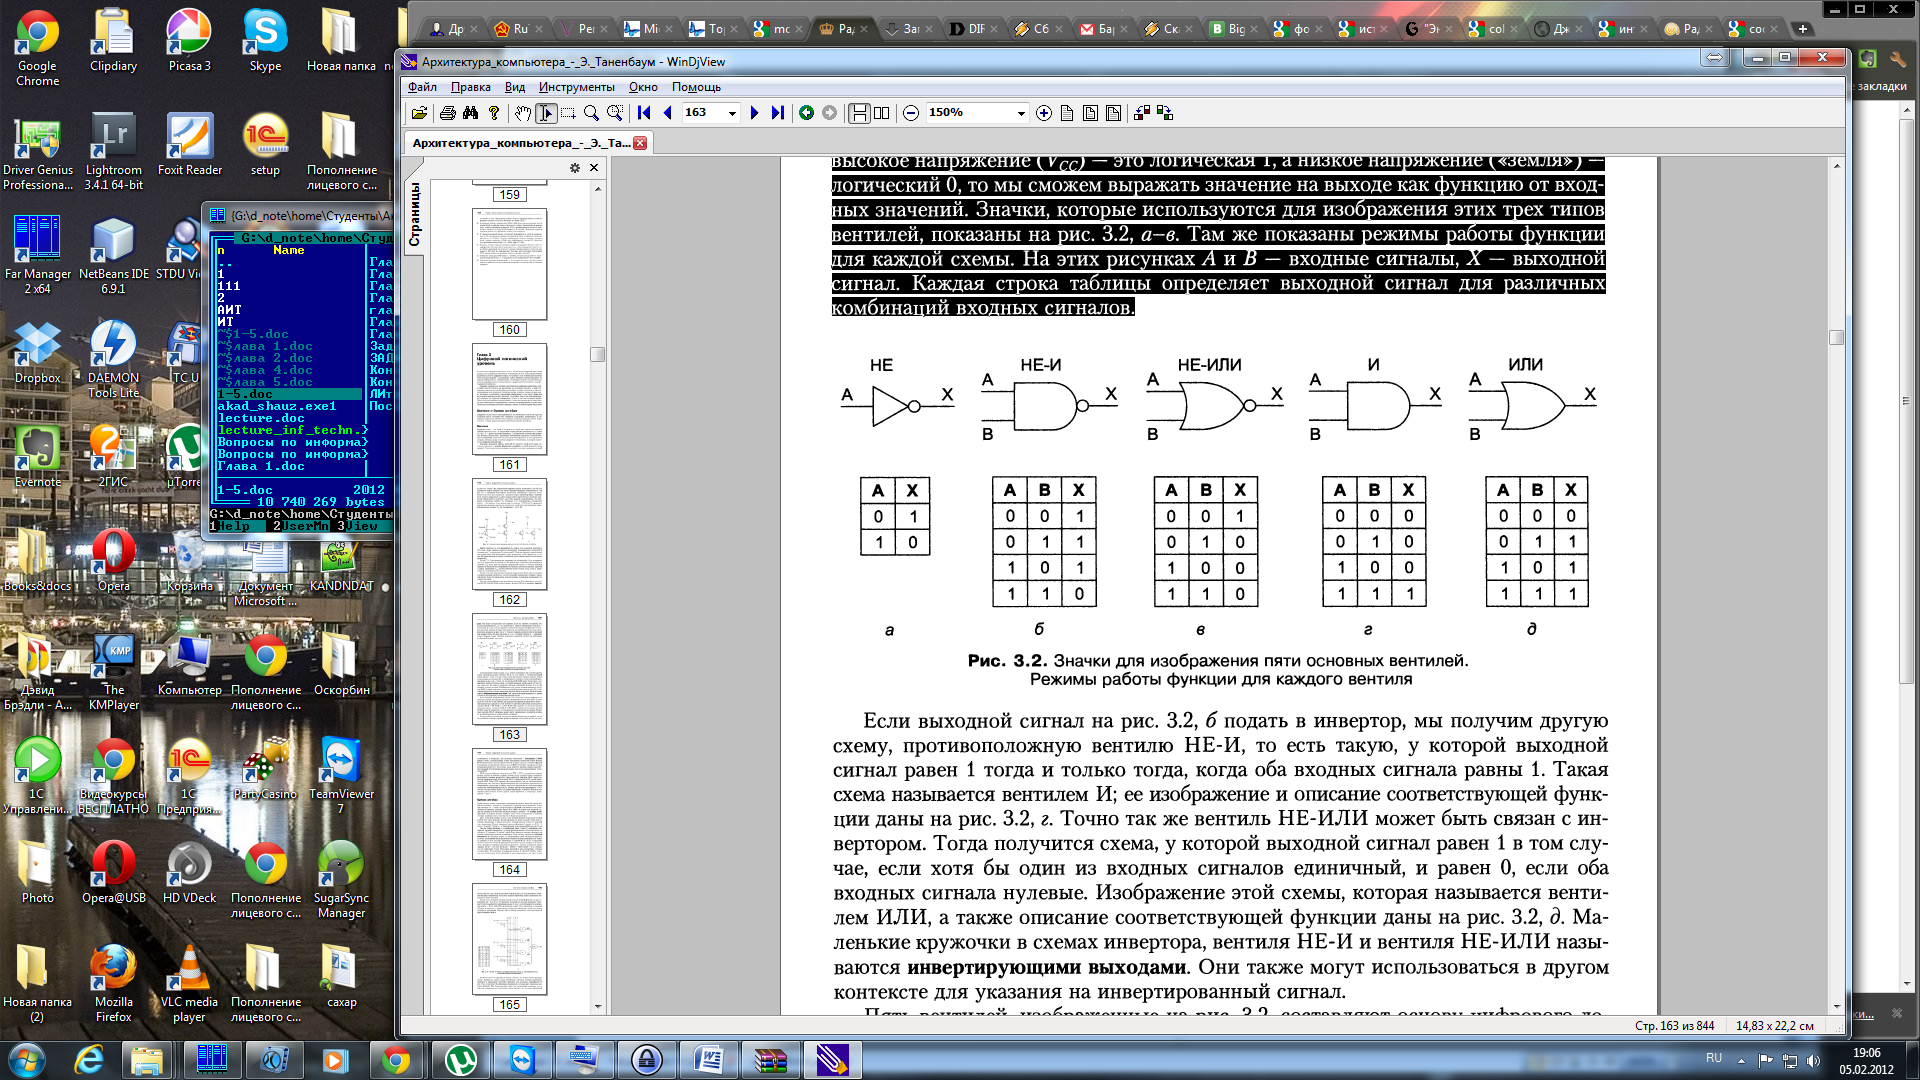Viewport: 1920px width, 1080px height.
Task: Open the Skype desktop shortcut
Action: click(265, 42)
